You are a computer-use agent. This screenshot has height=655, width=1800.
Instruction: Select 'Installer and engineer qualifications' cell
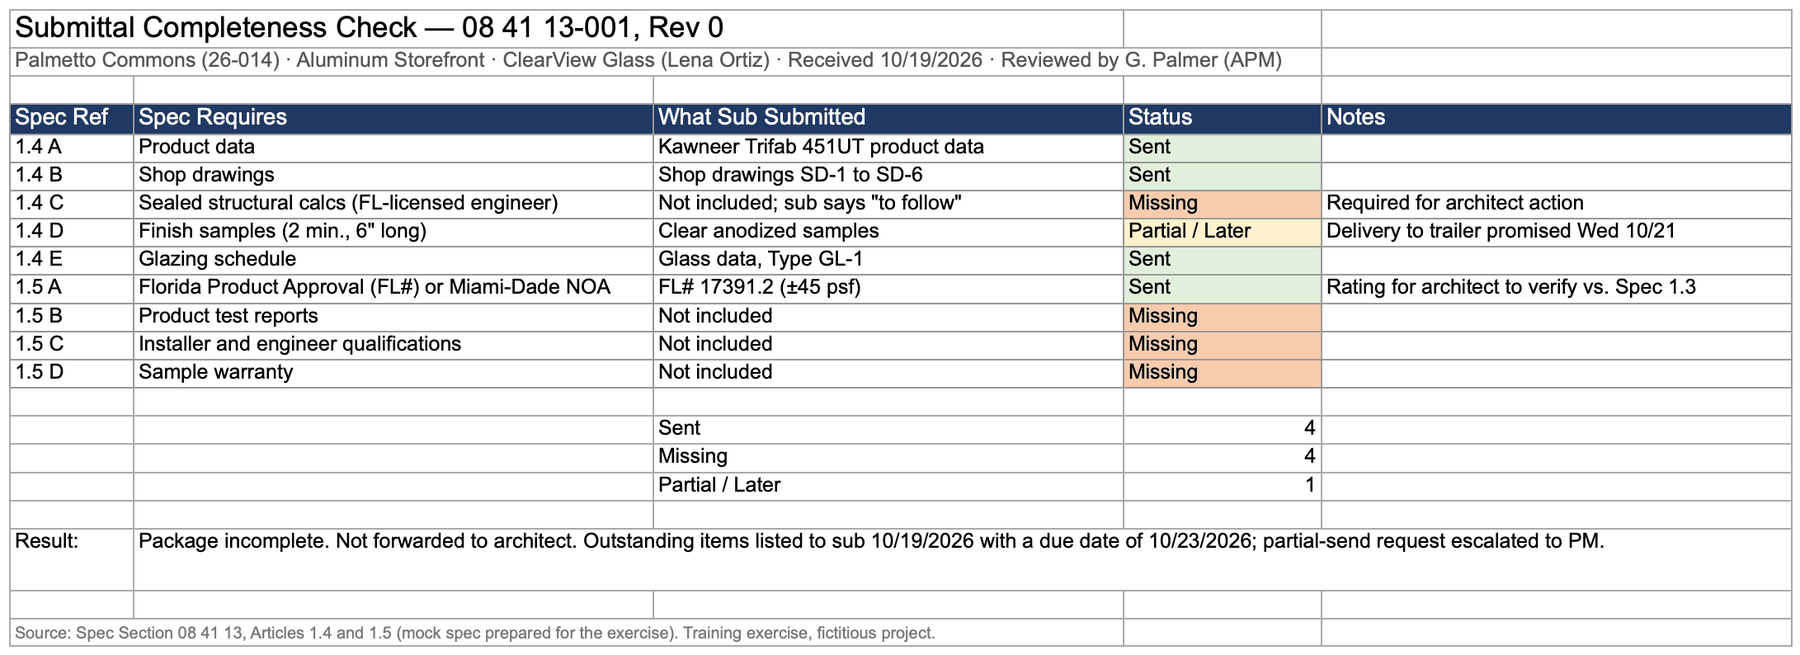coord(393,344)
